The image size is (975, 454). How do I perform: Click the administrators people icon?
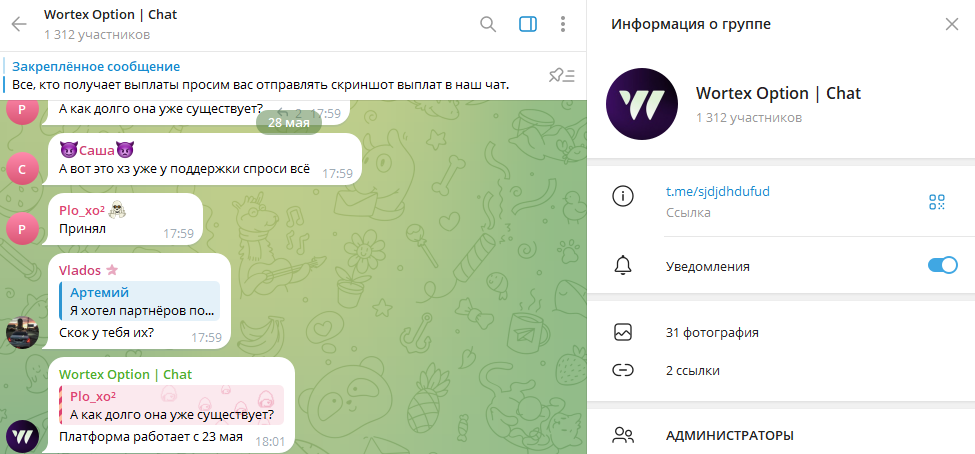pyautogui.click(x=622, y=435)
